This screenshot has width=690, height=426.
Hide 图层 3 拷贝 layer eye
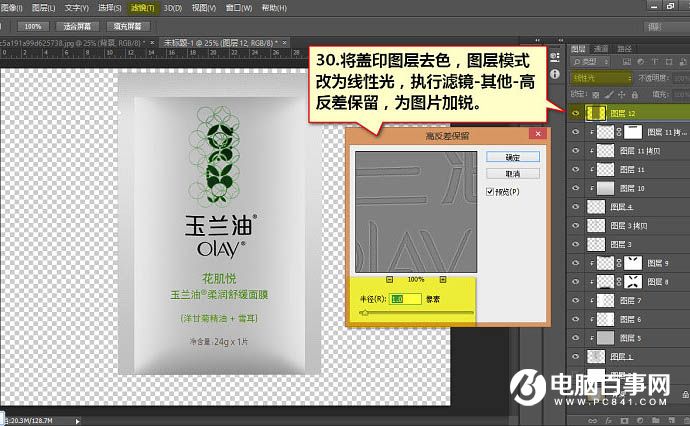click(576, 225)
